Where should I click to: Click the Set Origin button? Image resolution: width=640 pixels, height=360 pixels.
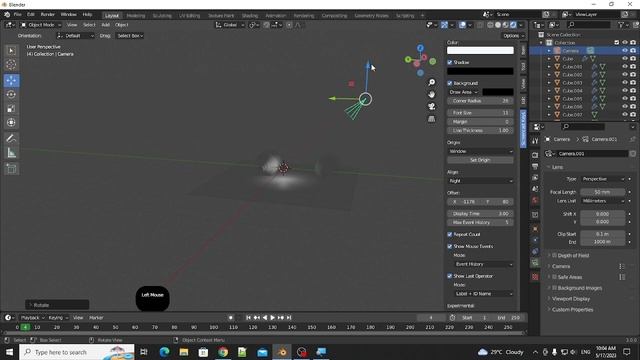(x=480, y=160)
